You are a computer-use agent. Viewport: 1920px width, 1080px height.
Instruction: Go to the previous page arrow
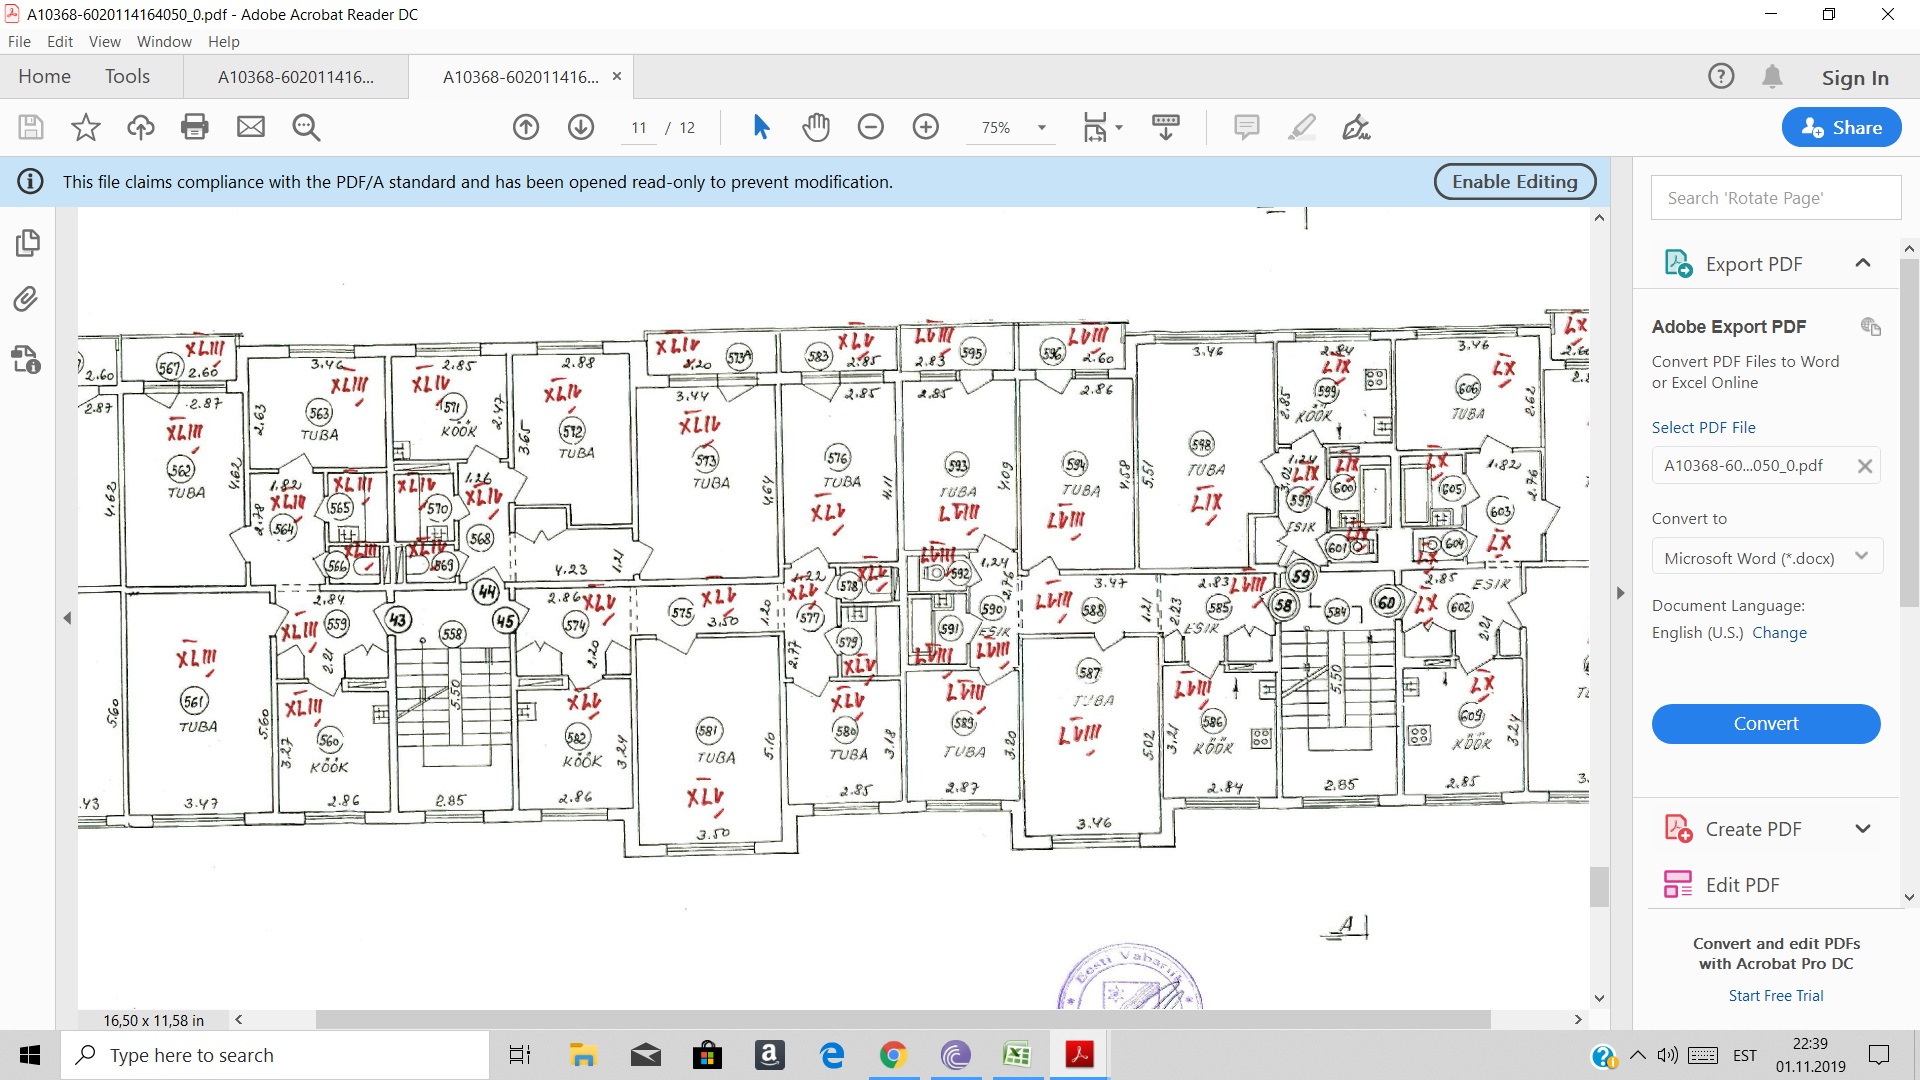[526, 127]
